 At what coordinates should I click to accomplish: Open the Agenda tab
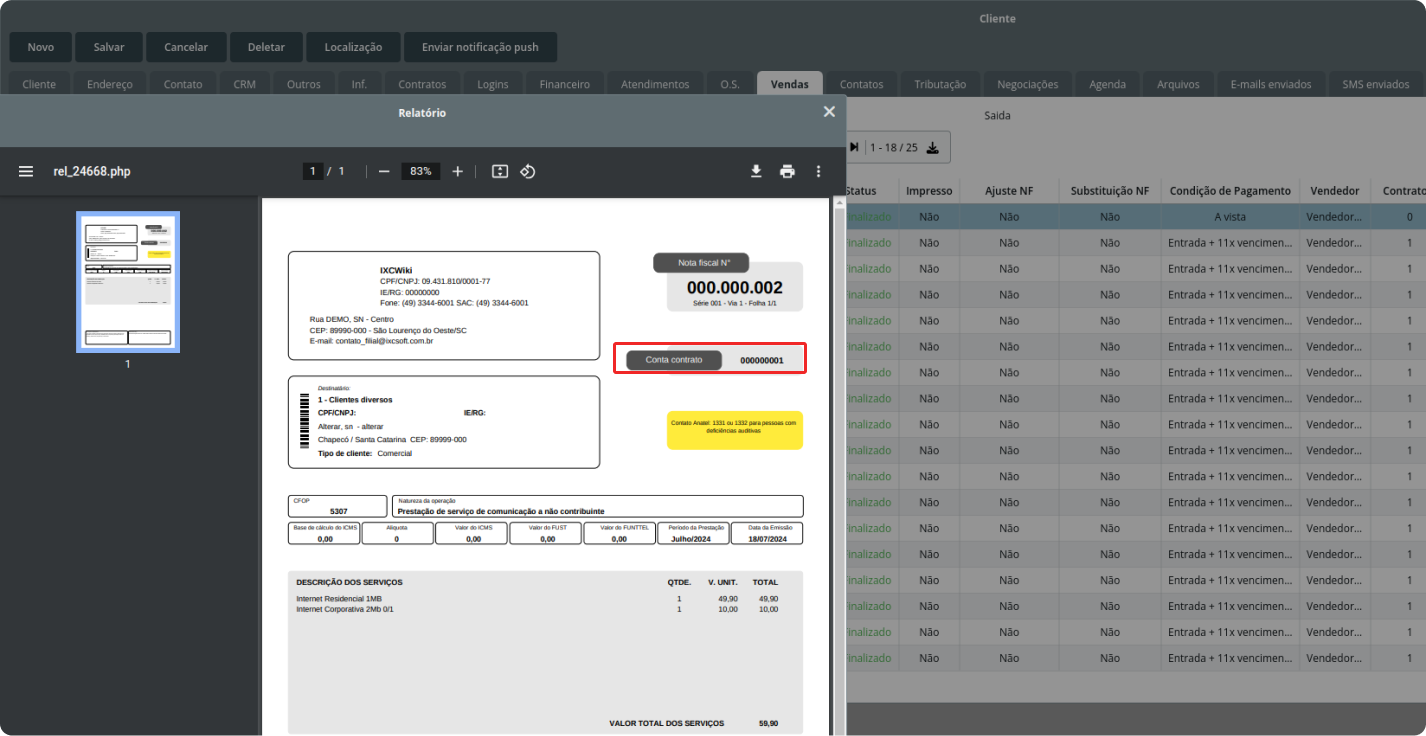pyautogui.click(x=1108, y=84)
